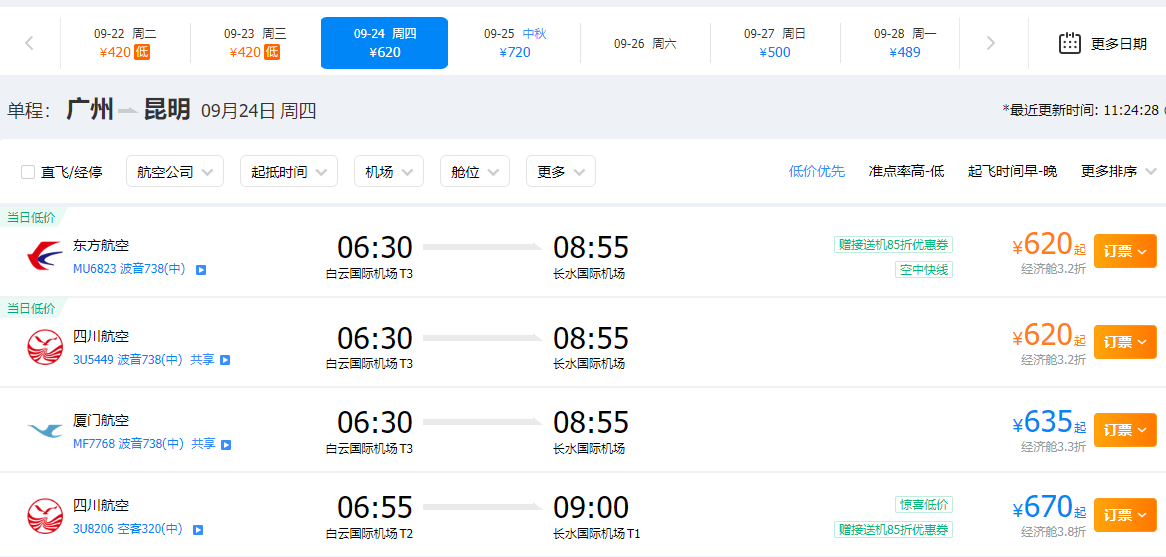Sort by 起飞时间早-晚
This screenshot has width=1166, height=557.
click(x=1012, y=172)
